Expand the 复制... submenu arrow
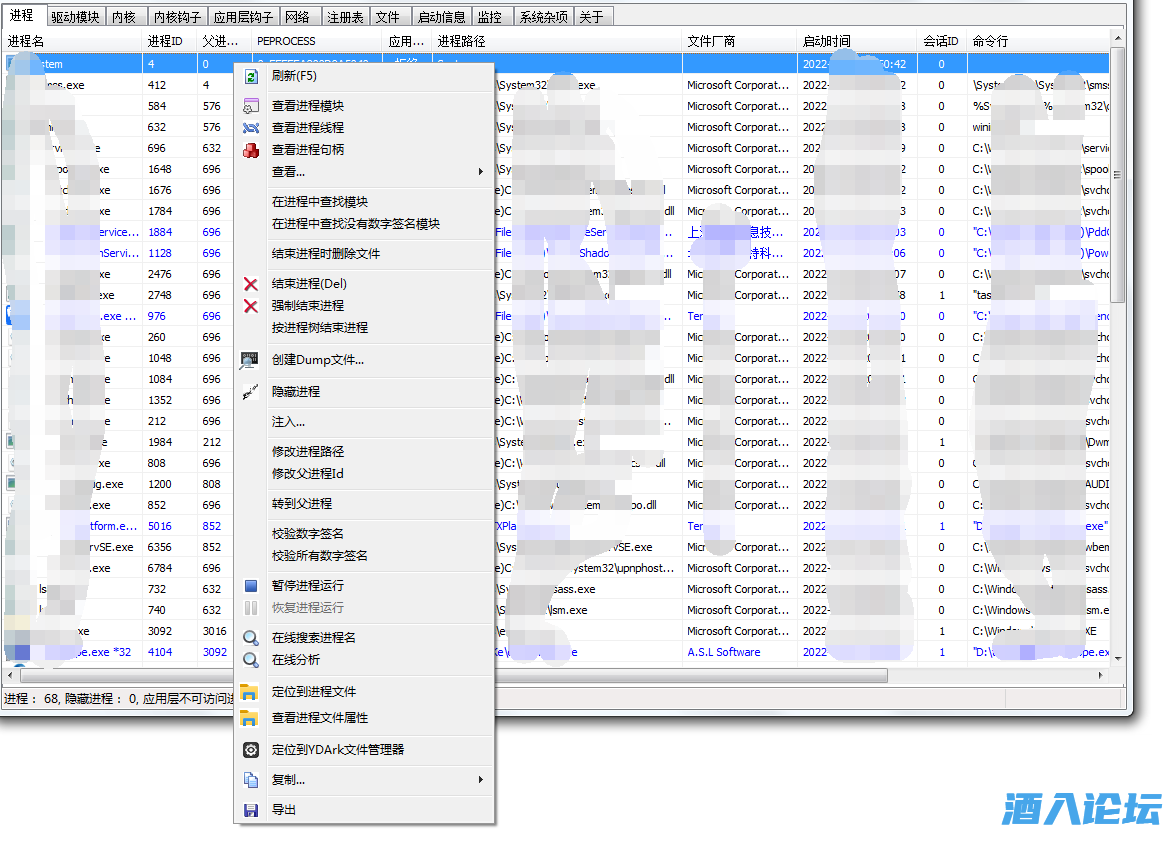 tap(481, 780)
